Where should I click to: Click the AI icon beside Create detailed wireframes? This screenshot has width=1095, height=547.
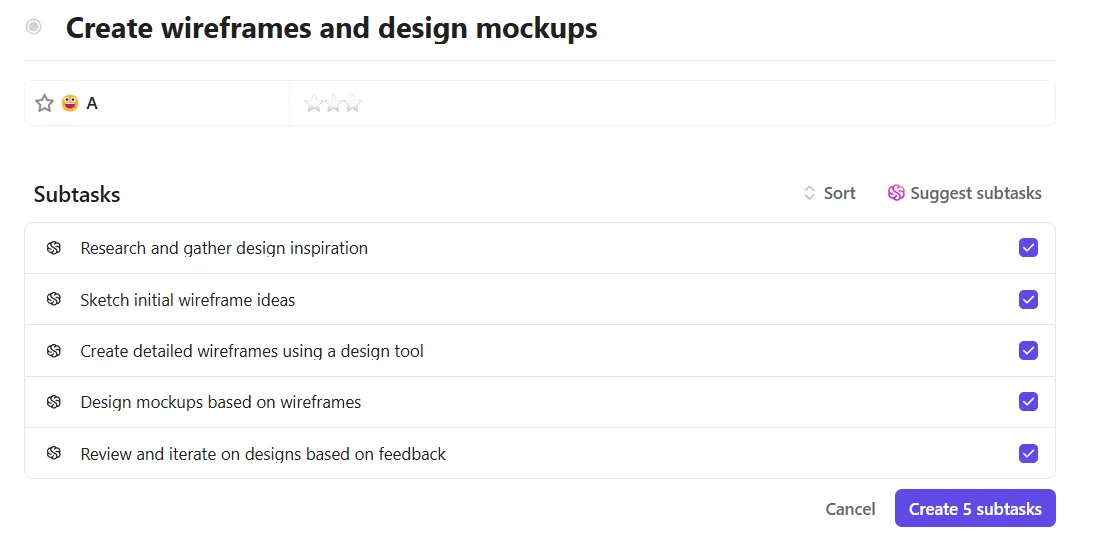pos(54,351)
